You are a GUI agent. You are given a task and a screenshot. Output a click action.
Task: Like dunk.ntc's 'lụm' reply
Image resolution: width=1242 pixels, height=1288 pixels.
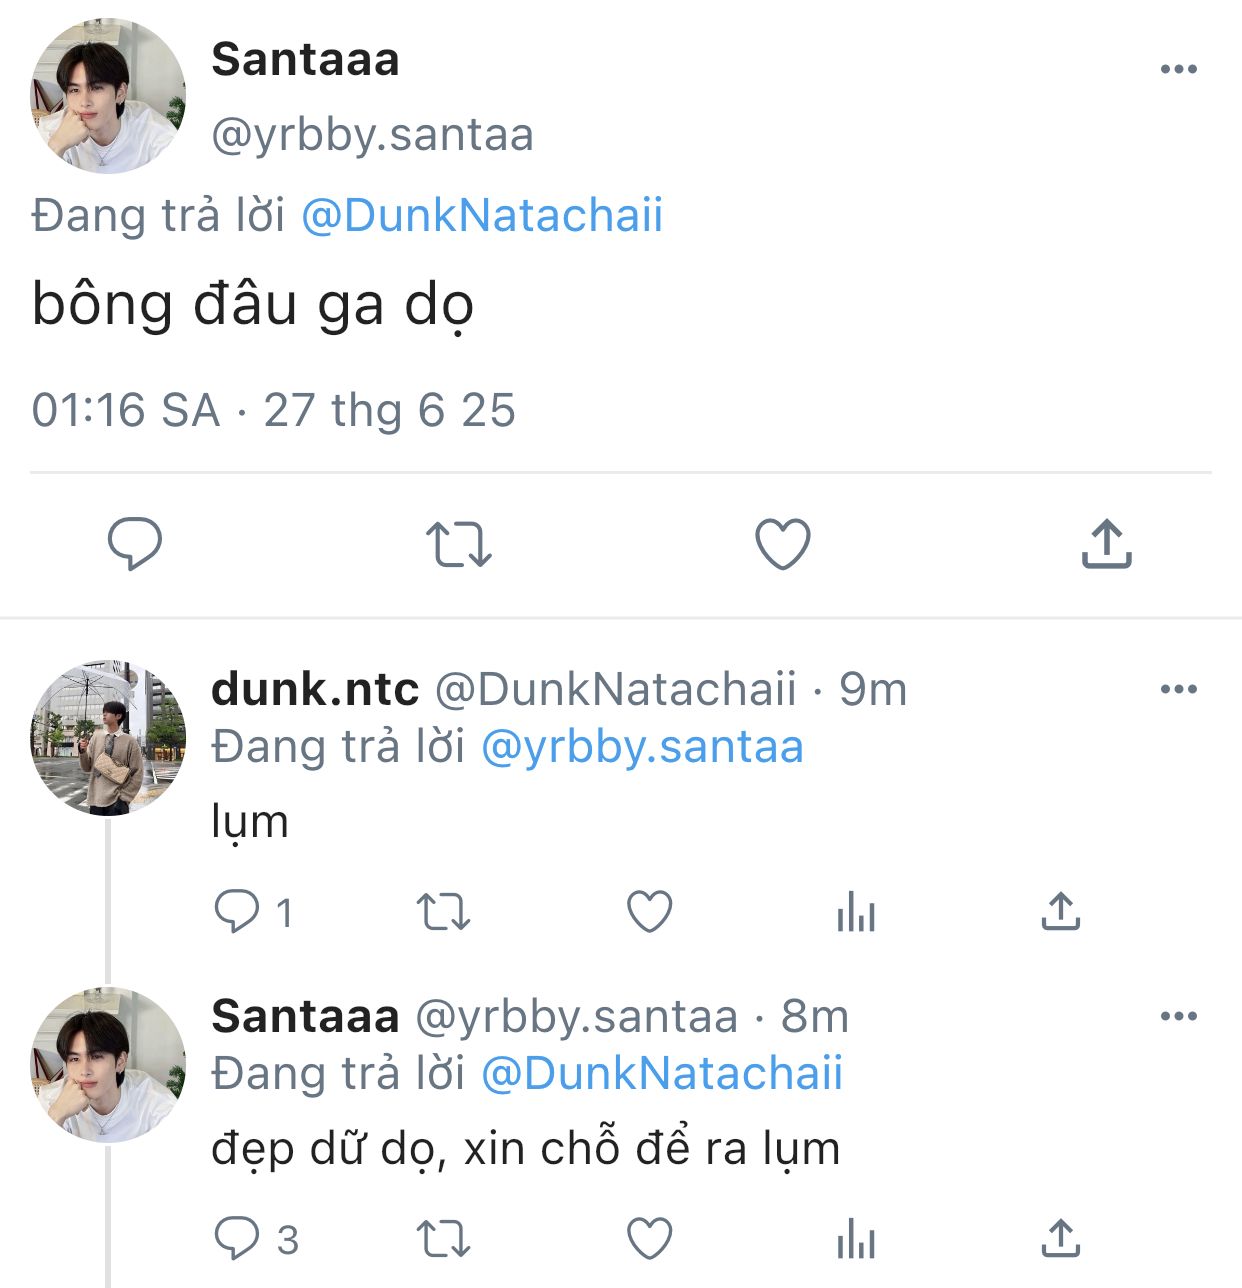click(x=649, y=912)
